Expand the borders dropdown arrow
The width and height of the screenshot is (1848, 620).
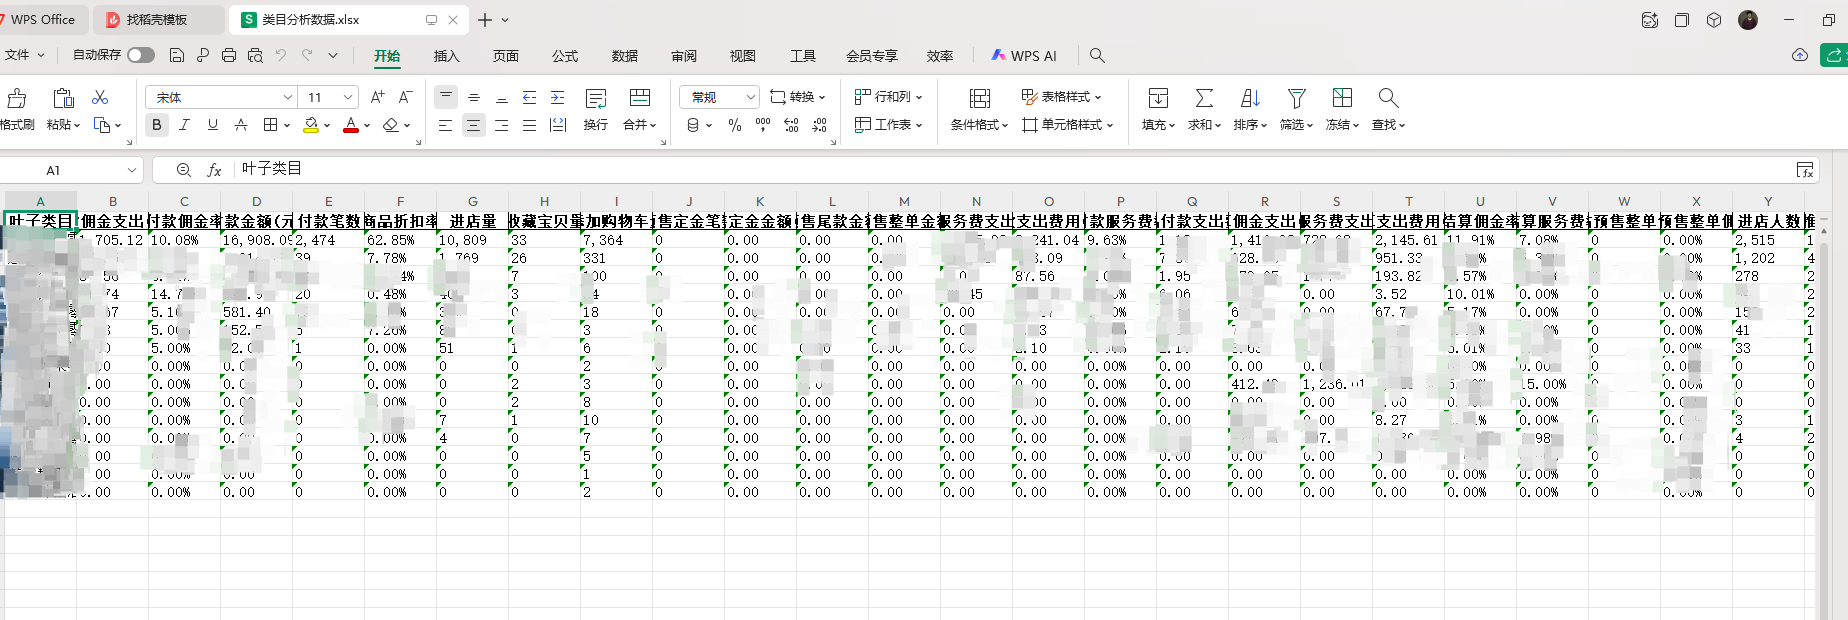tap(286, 125)
